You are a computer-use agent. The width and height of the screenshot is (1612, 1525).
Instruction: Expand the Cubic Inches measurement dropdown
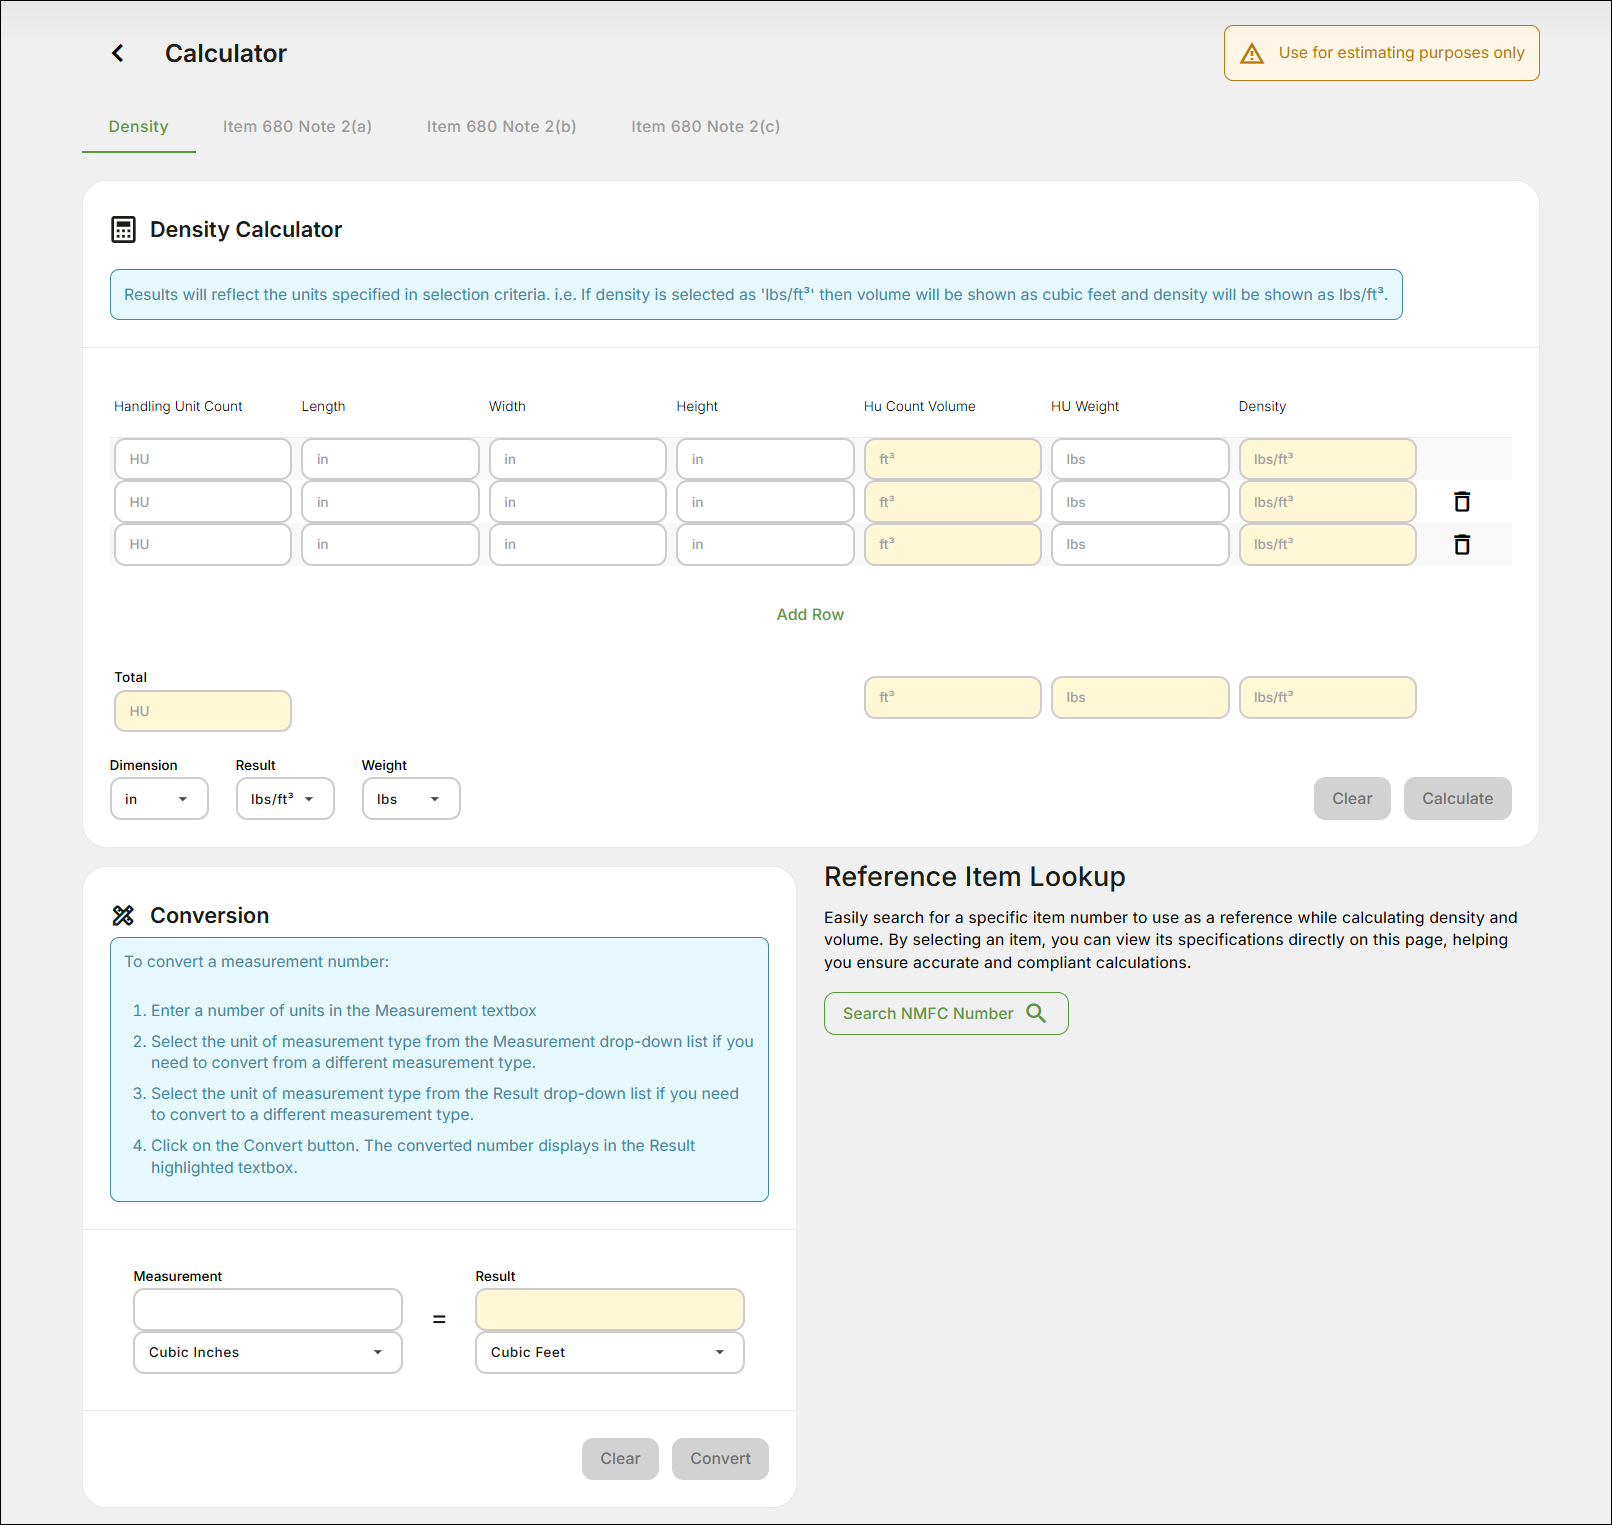click(x=268, y=1352)
